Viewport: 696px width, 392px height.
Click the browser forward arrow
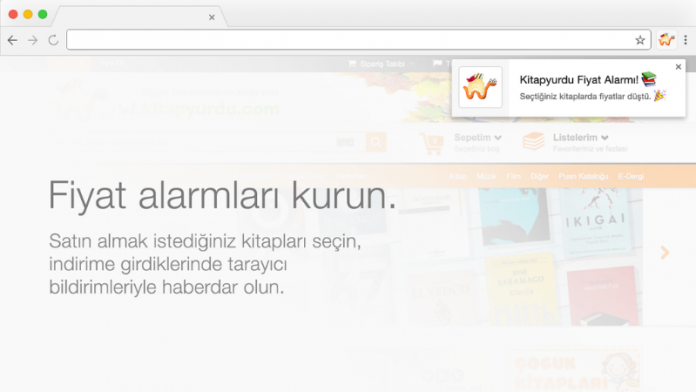[33, 40]
